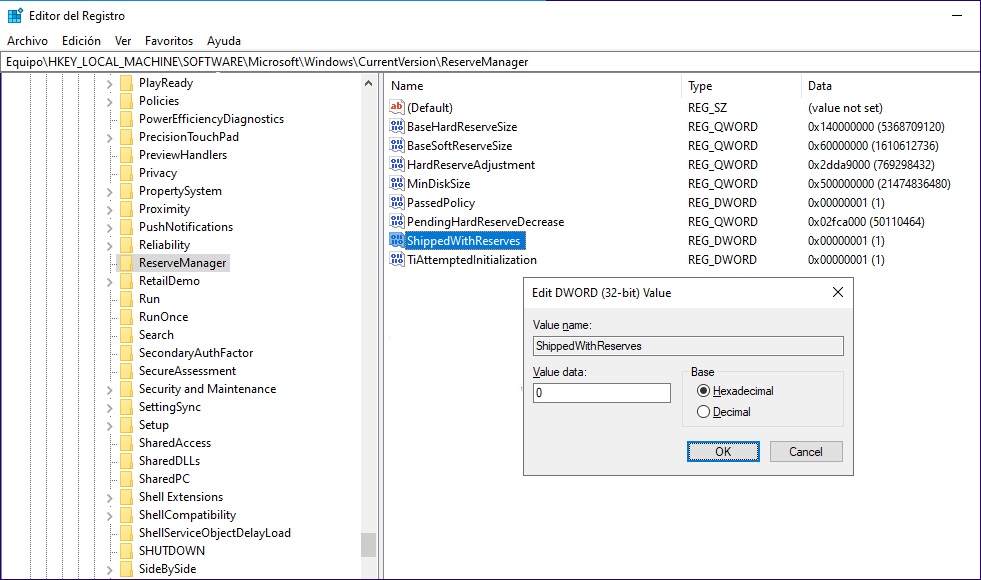Viewport: 981px width, 580px height.
Task: Click the ReserveManager folder icon
Action: pos(126,263)
